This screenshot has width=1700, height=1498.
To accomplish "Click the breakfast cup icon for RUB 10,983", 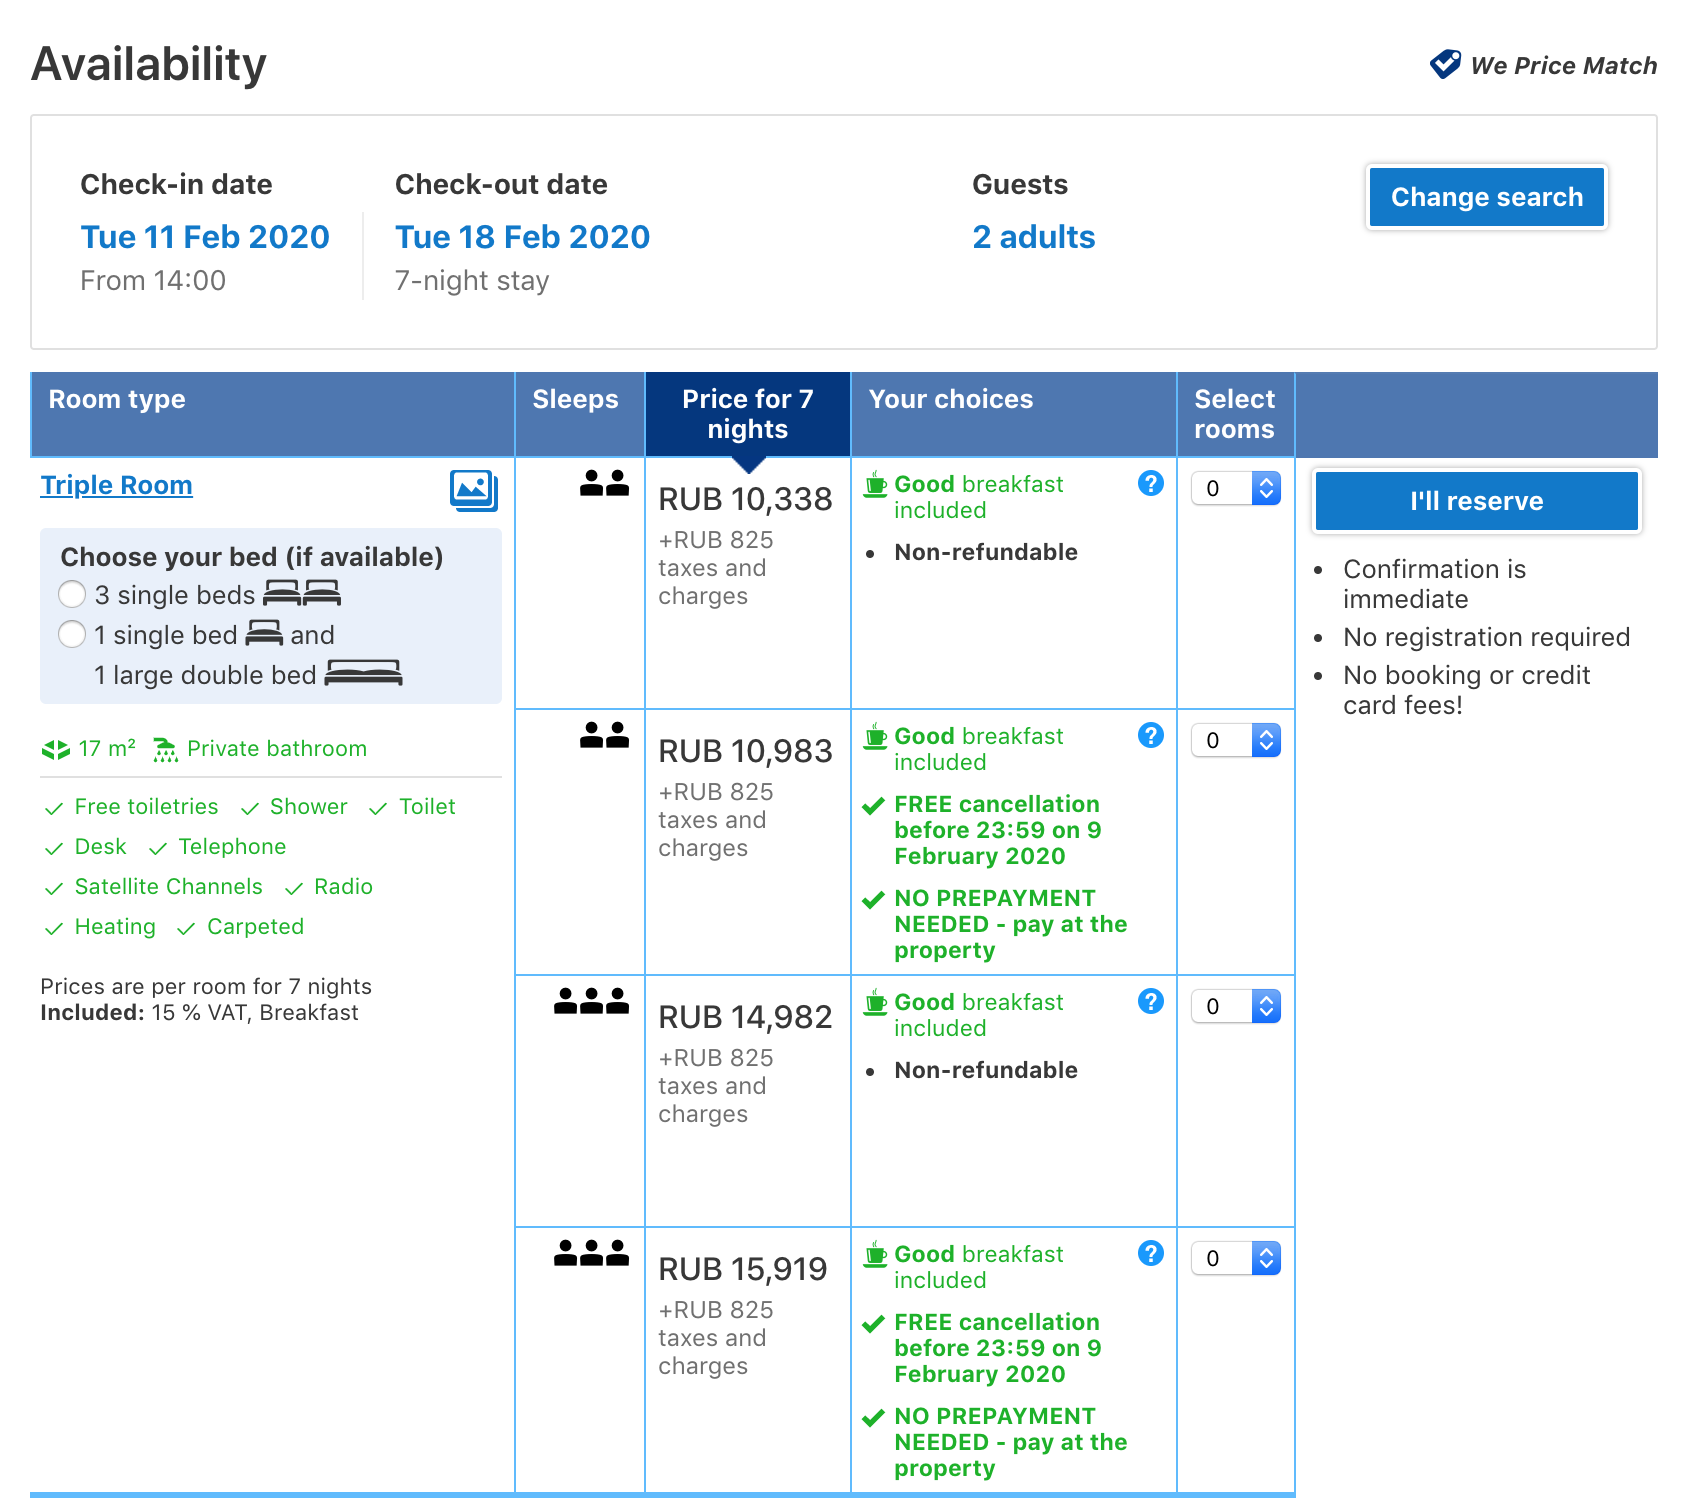I will (x=876, y=736).
